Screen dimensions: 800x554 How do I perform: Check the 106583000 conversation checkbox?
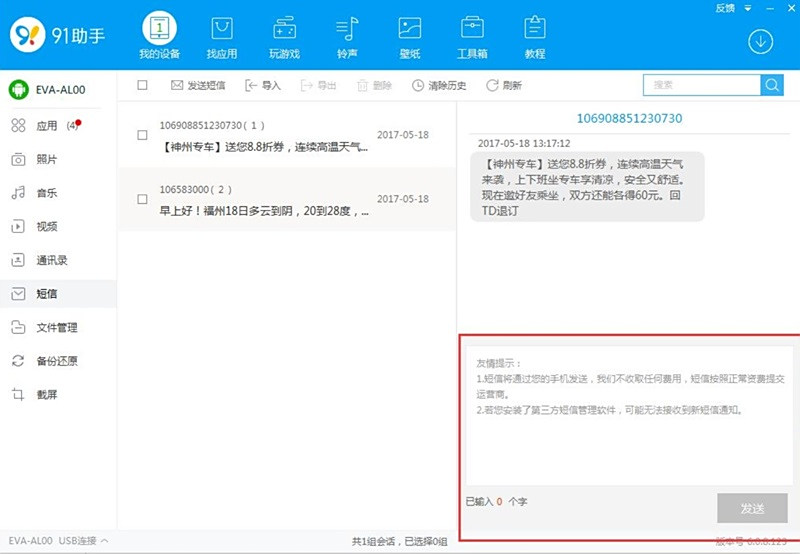pyautogui.click(x=142, y=199)
